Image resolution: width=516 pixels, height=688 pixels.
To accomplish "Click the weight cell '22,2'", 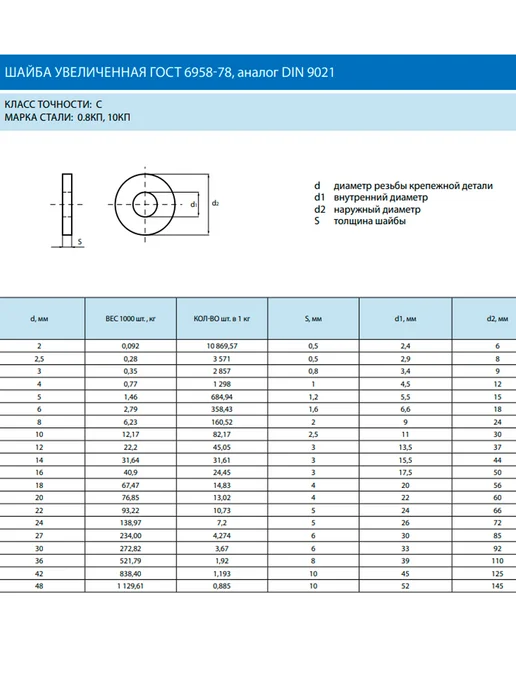I will pyautogui.click(x=130, y=448).
